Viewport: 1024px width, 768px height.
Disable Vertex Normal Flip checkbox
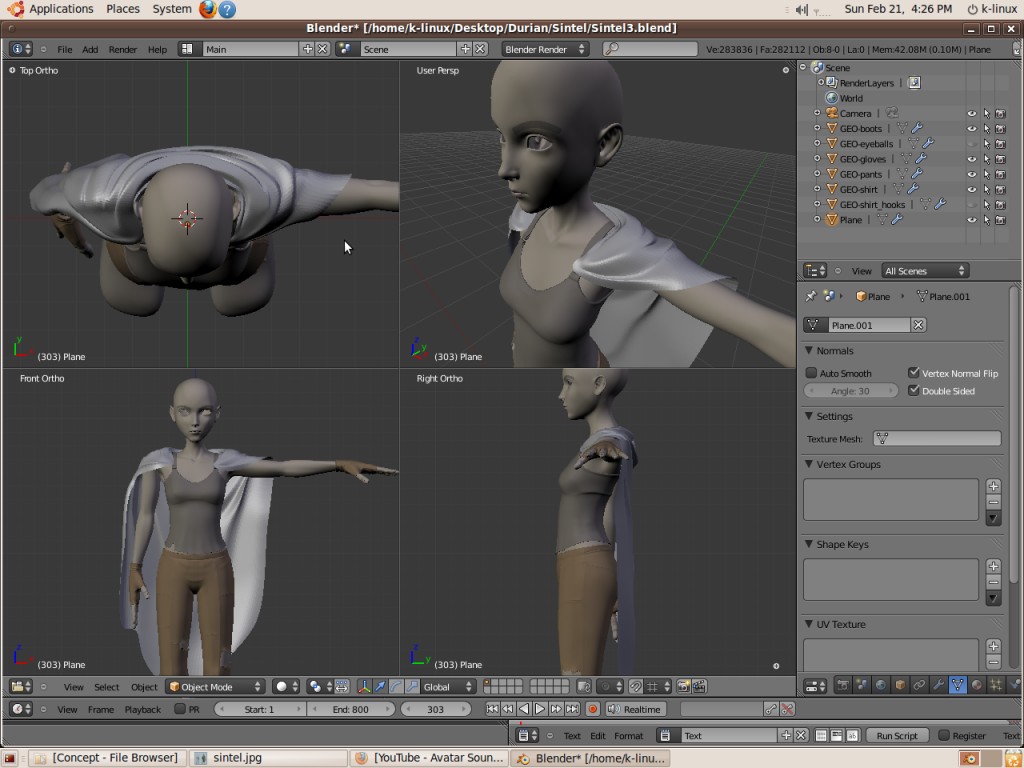(x=914, y=373)
